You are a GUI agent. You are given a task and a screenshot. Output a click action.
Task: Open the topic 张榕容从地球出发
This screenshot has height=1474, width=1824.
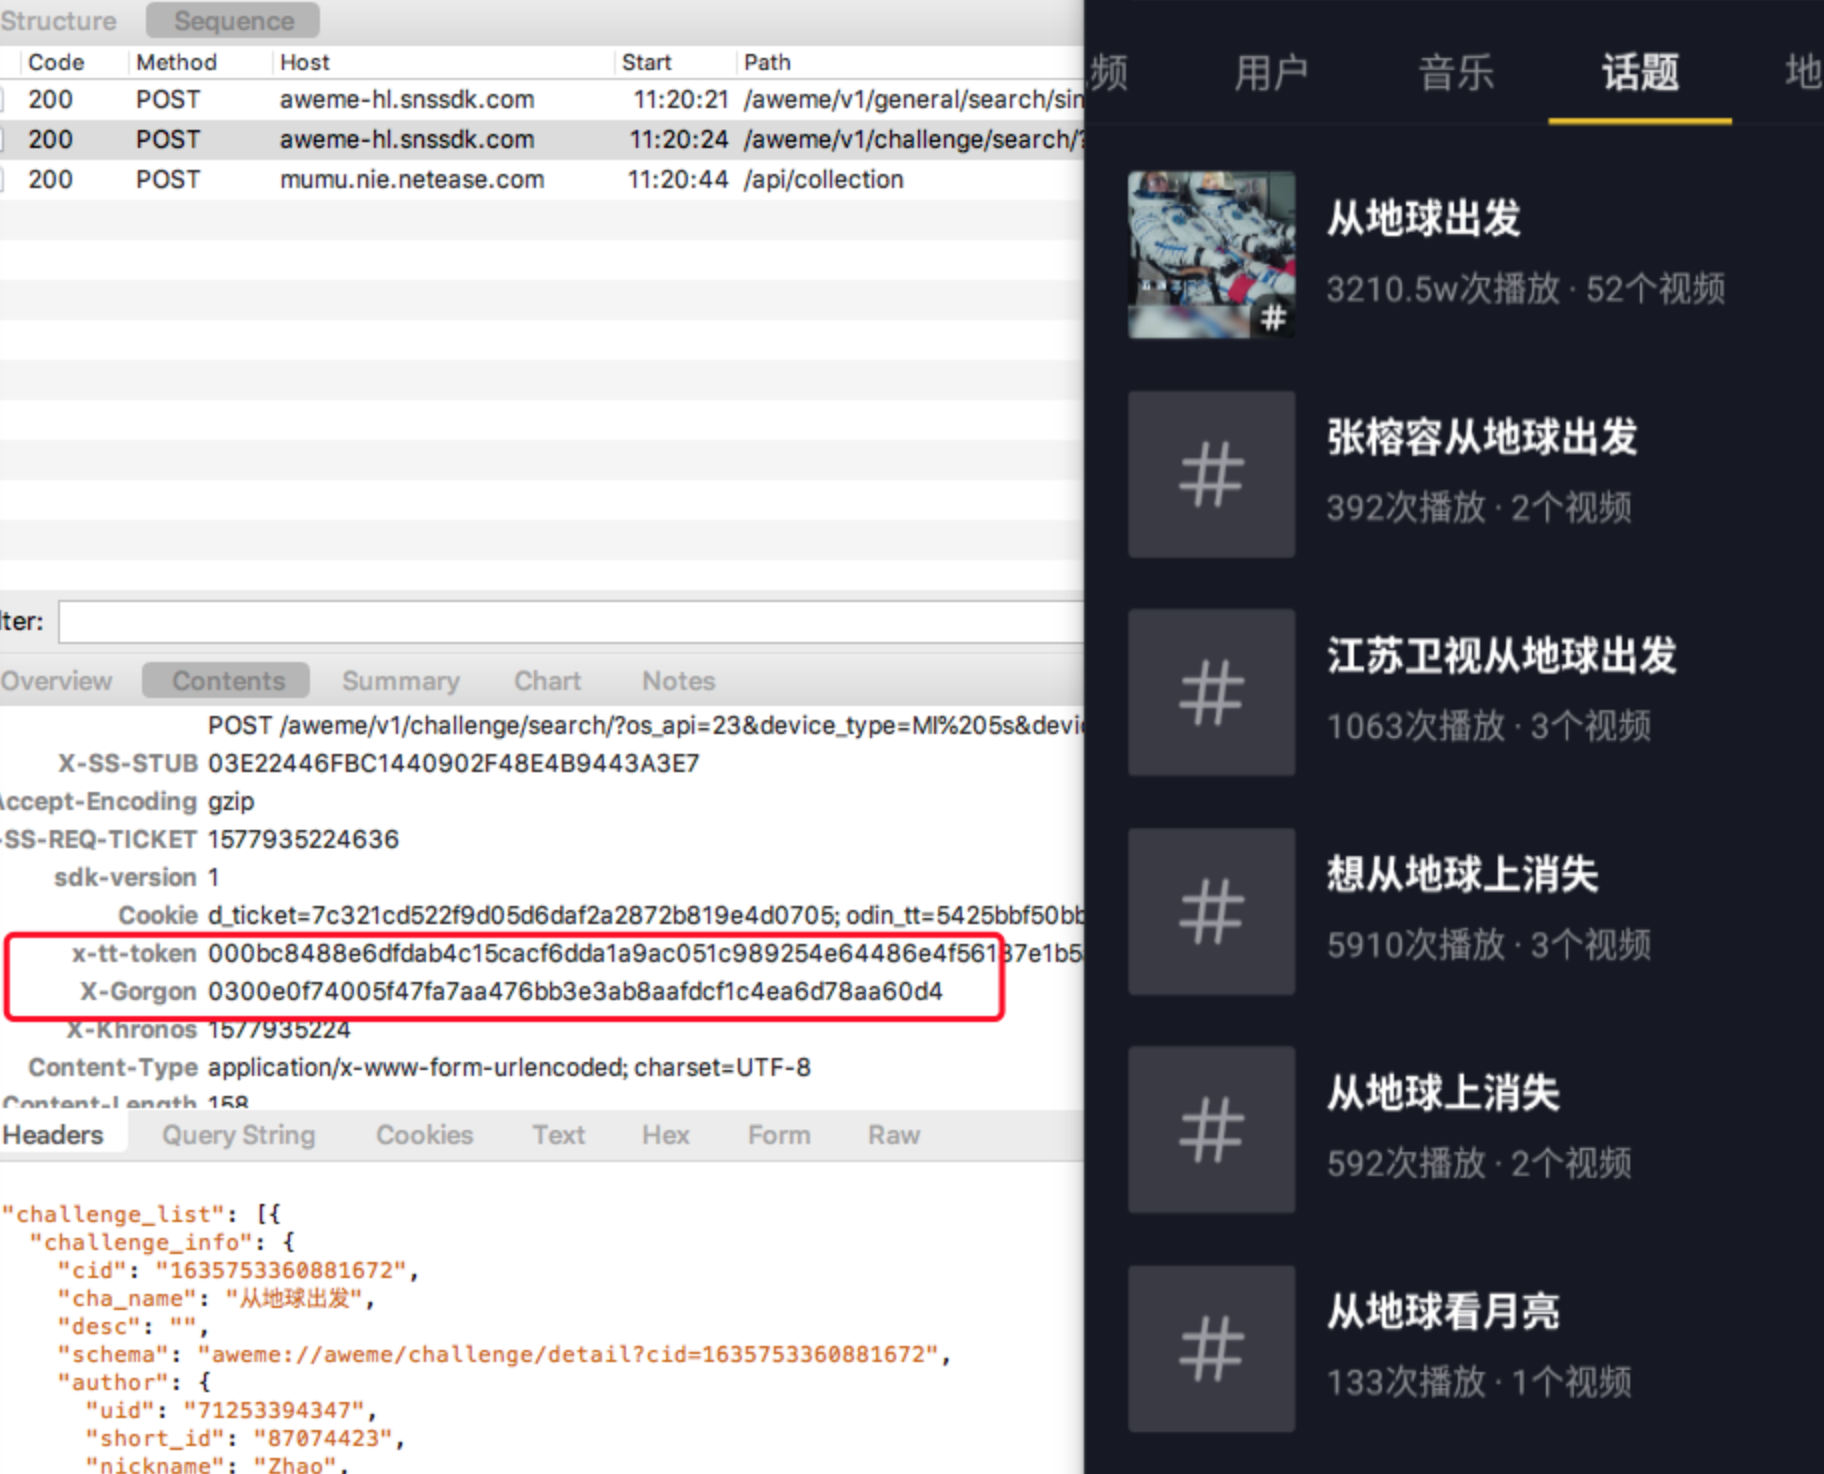[1482, 437]
